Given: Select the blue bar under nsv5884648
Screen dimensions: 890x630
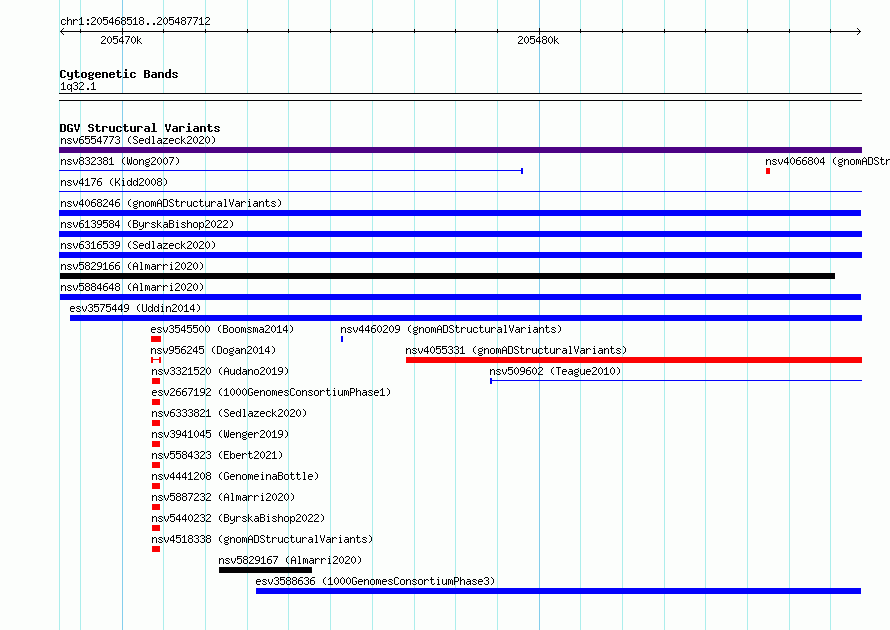Looking at the screenshot, I should [460, 297].
